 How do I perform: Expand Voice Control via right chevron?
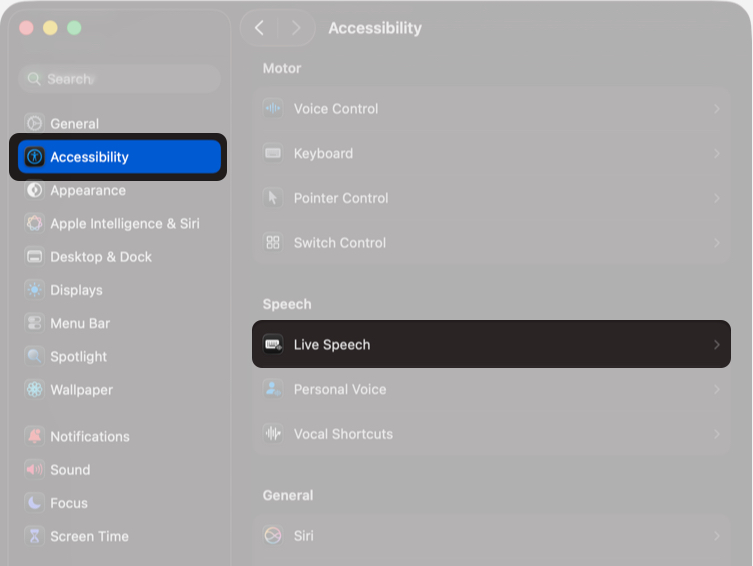click(716, 109)
